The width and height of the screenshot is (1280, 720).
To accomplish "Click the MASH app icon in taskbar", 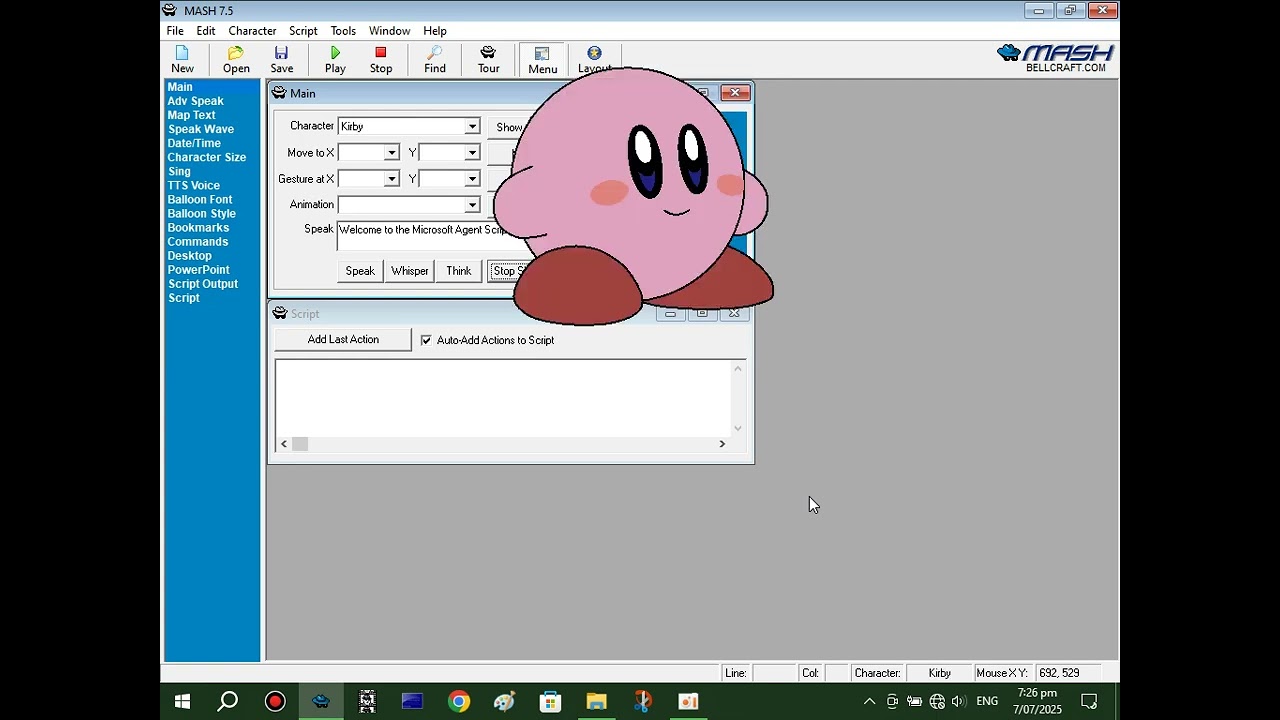I will click(x=321, y=702).
